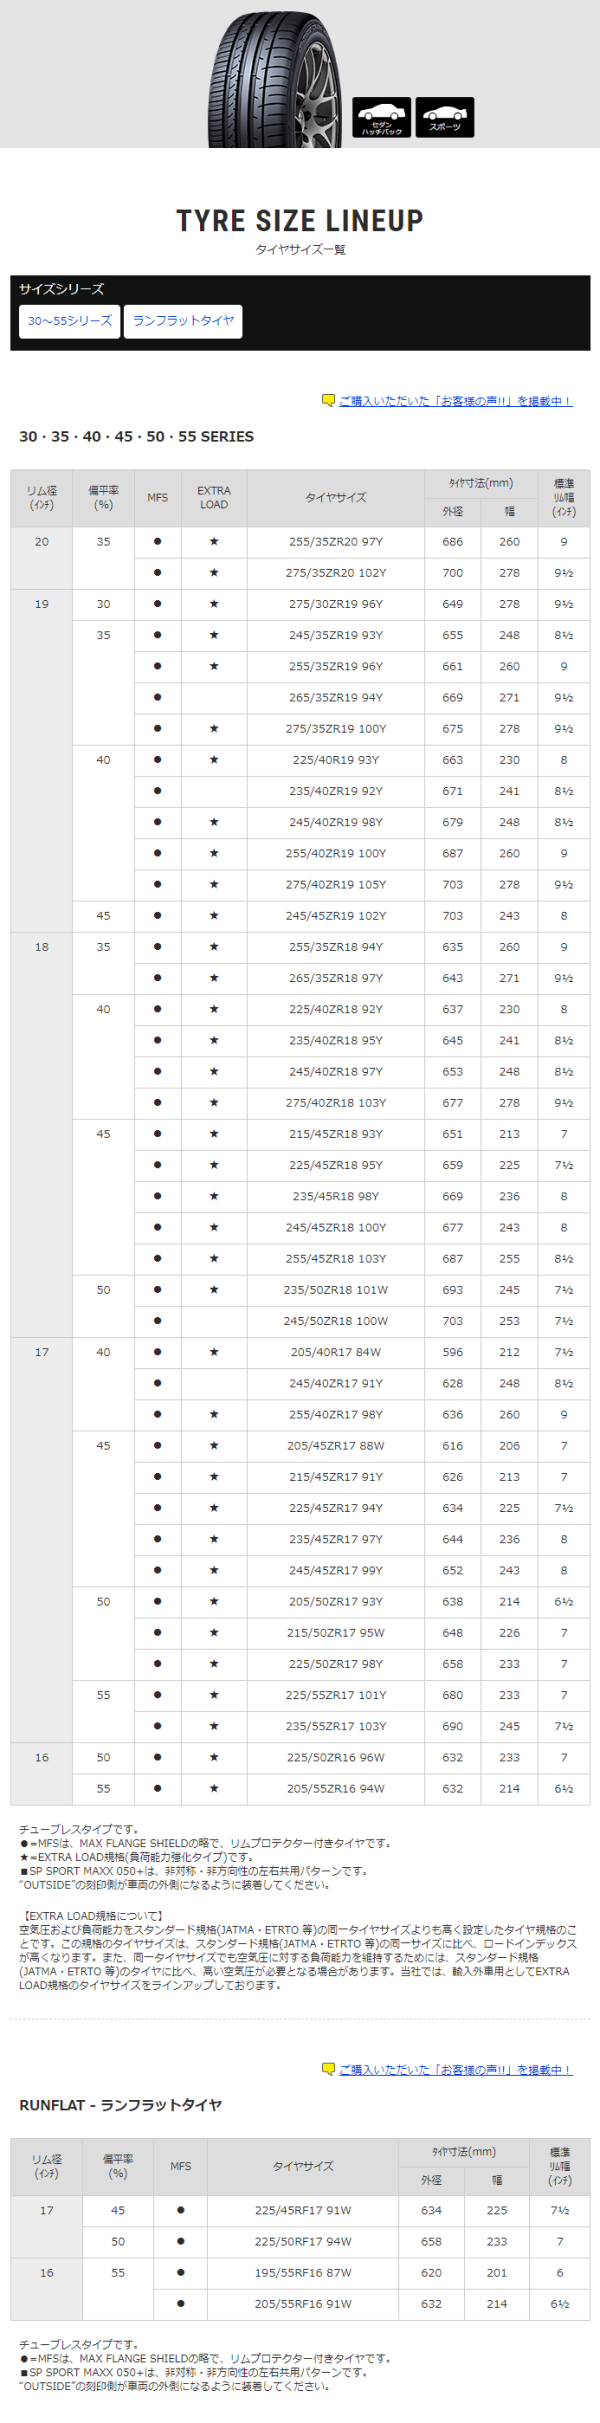Click the MFS header in series table
This screenshot has height=2423, width=600.
pyautogui.click(x=158, y=498)
